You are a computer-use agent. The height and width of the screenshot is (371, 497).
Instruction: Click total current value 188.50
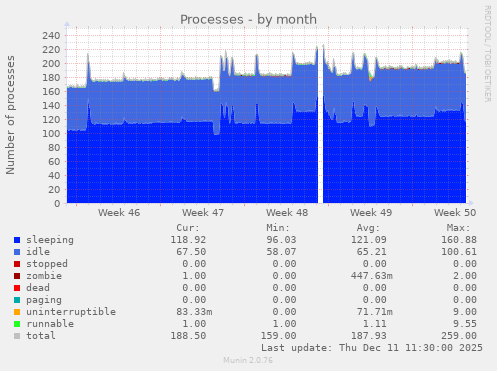[188, 336]
